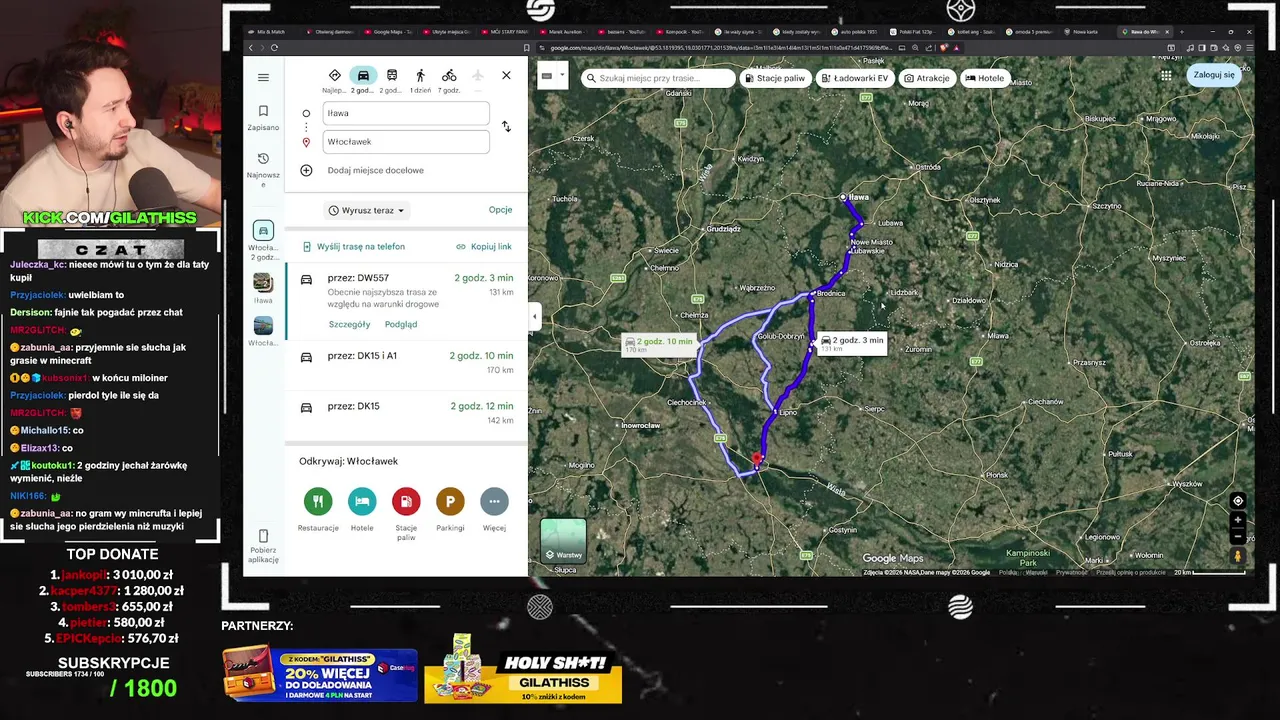Click the 2 godz. 3 min route label on the map
This screenshot has width=1280, height=720.
(x=852, y=343)
